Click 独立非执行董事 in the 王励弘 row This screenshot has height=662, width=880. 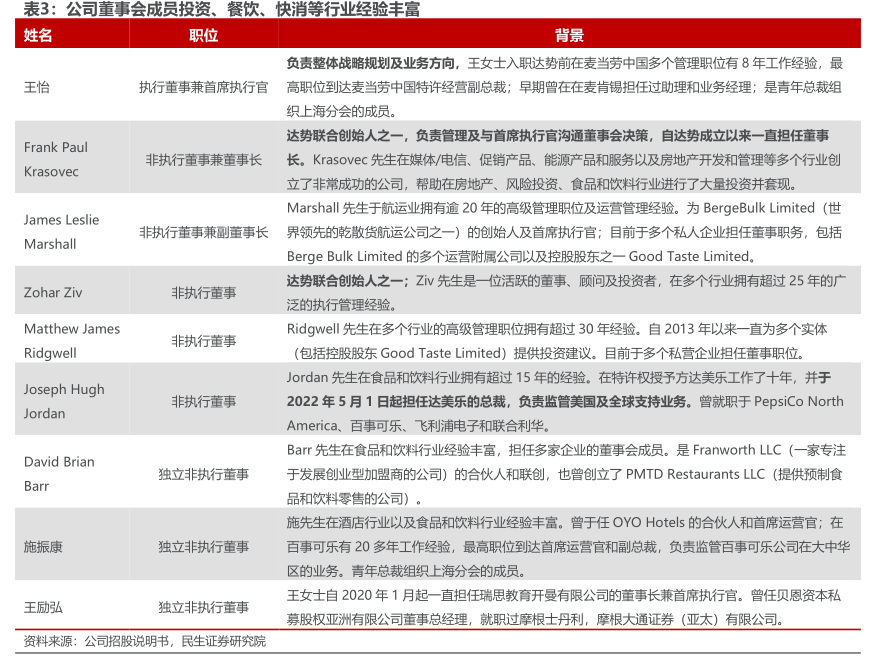pos(203,607)
